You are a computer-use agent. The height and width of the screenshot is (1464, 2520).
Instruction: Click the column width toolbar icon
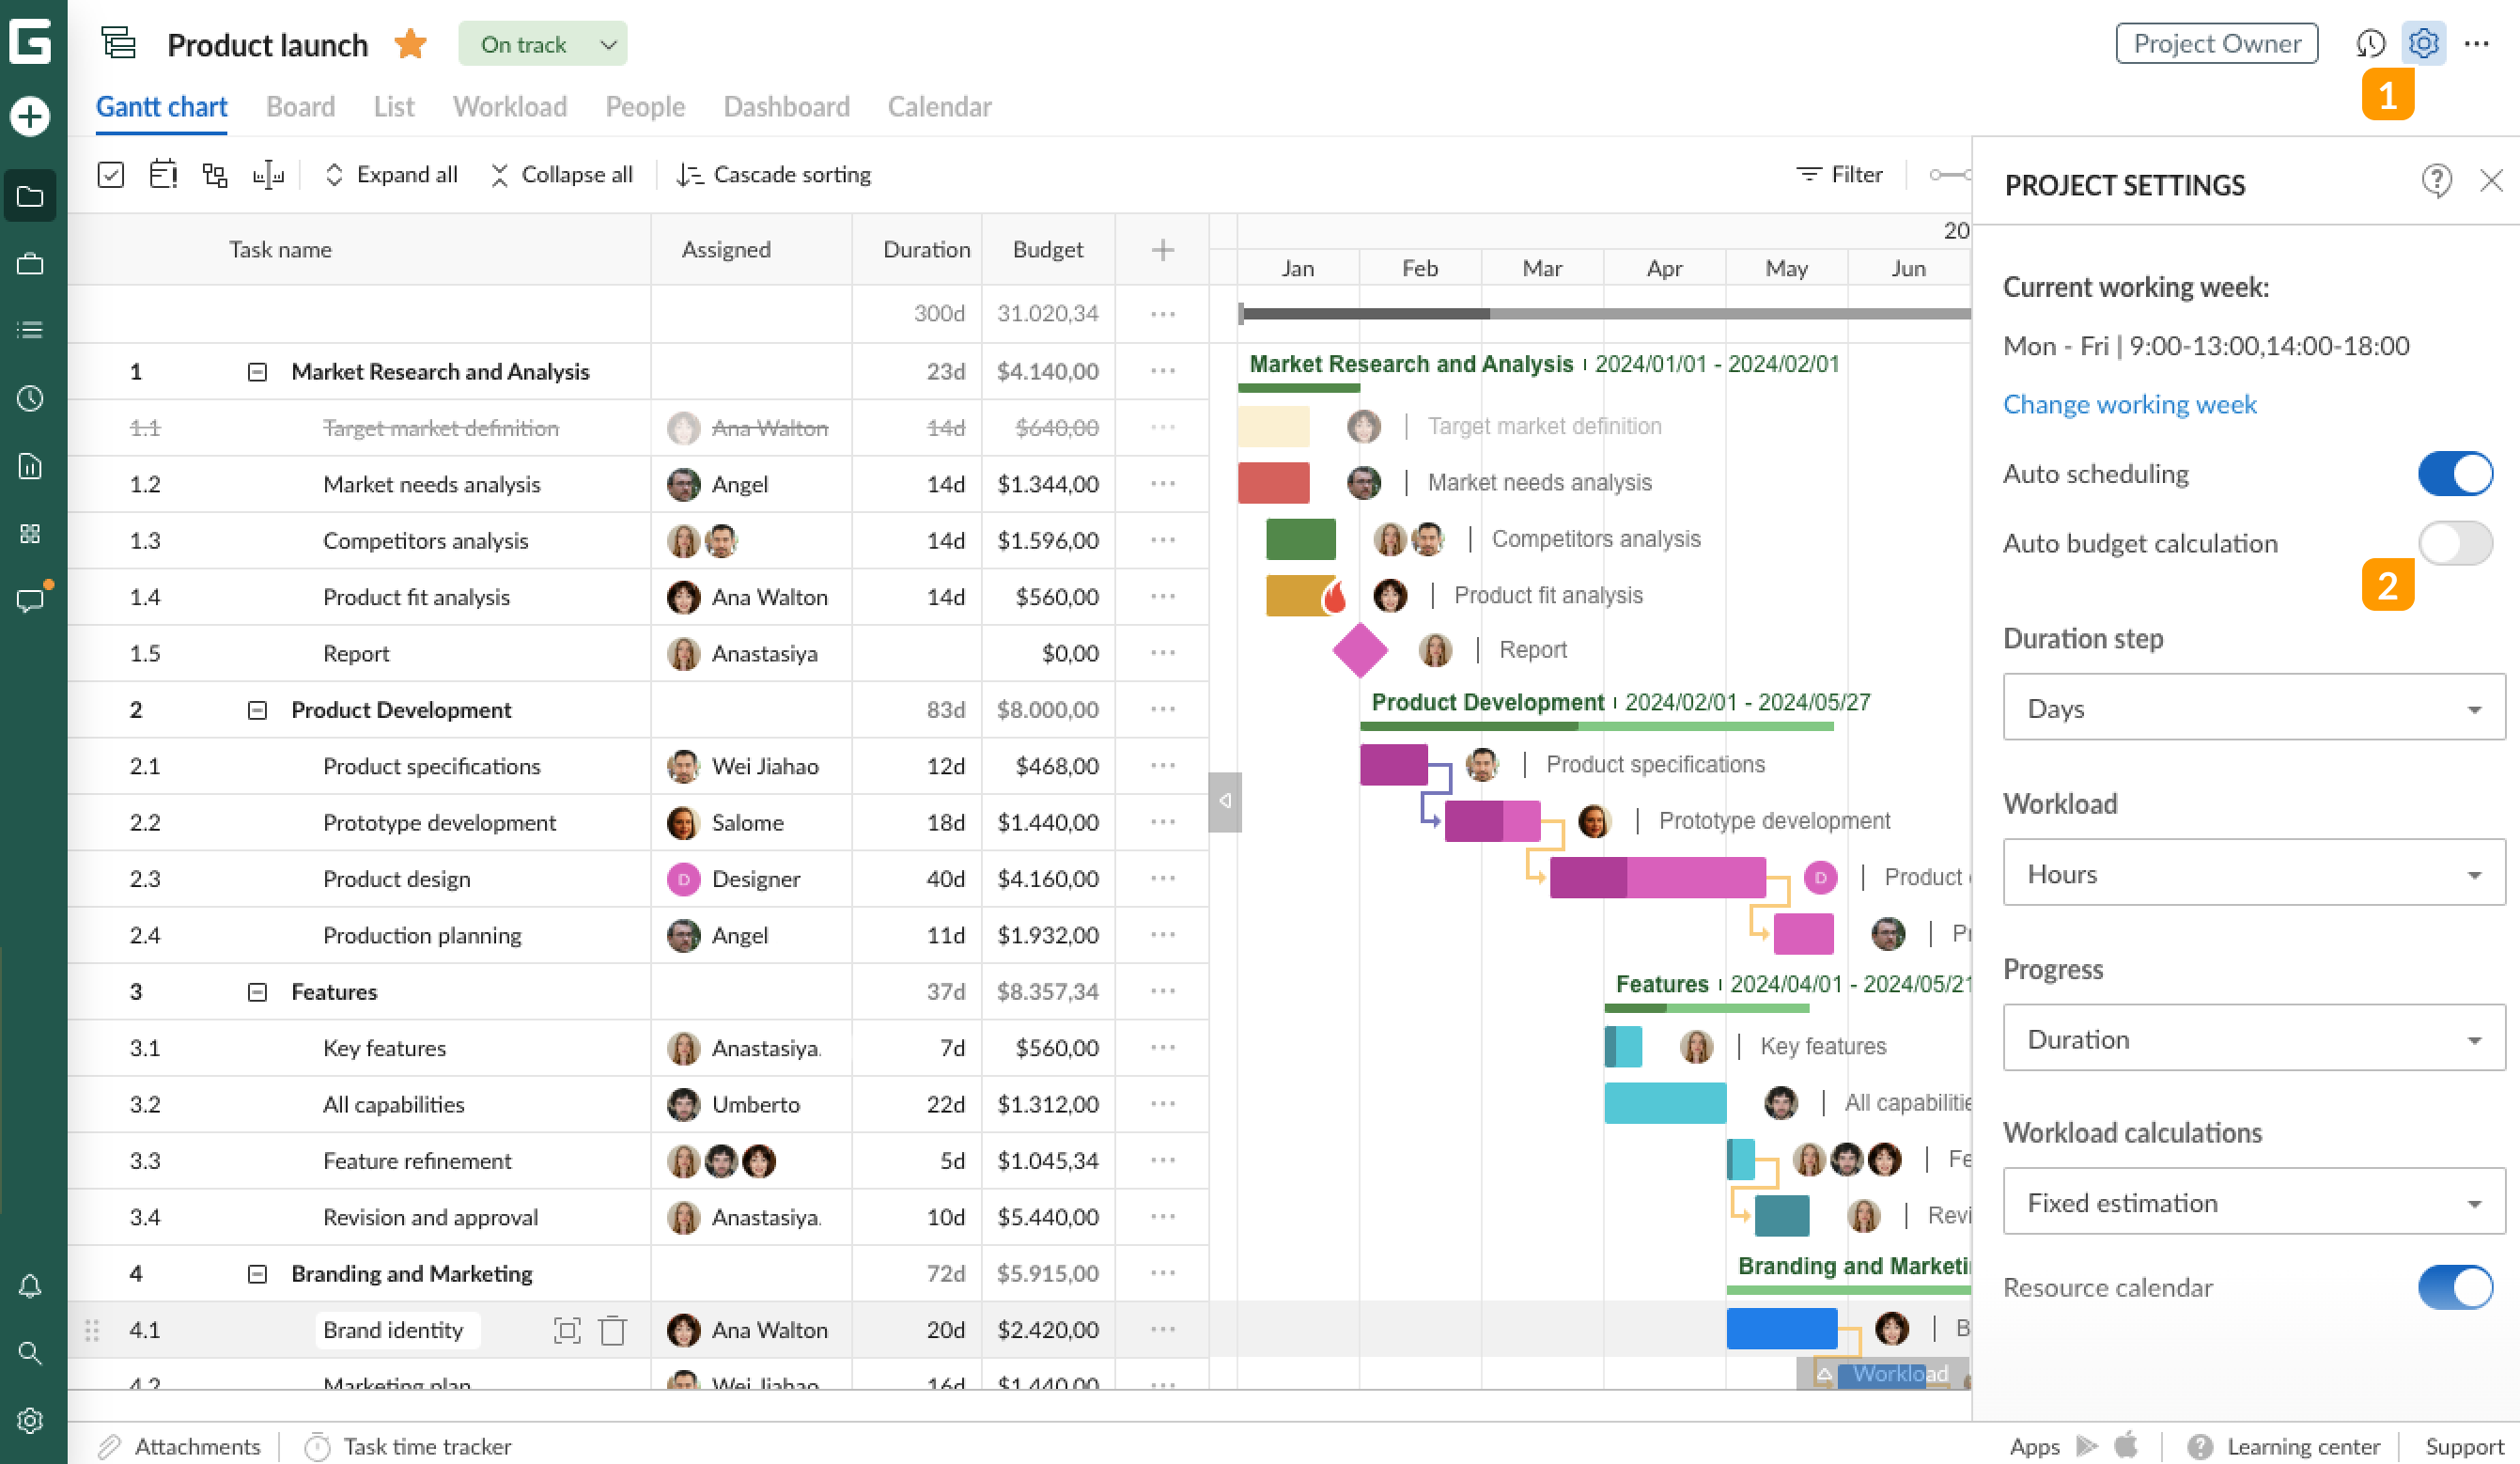268,174
